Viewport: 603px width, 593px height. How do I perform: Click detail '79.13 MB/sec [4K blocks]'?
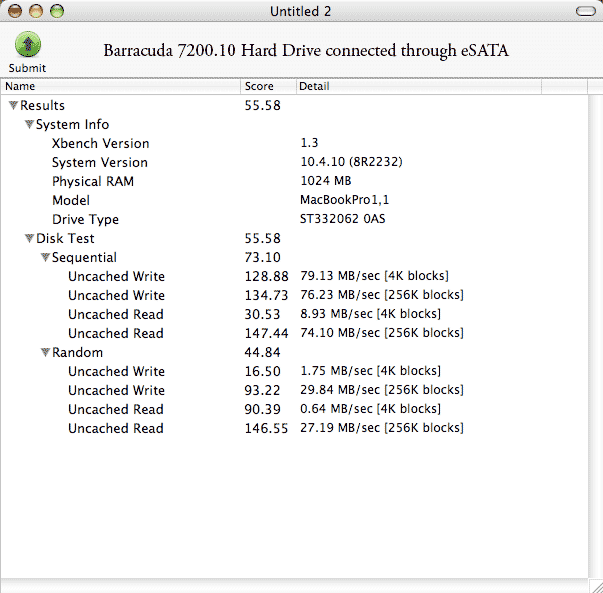375,276
